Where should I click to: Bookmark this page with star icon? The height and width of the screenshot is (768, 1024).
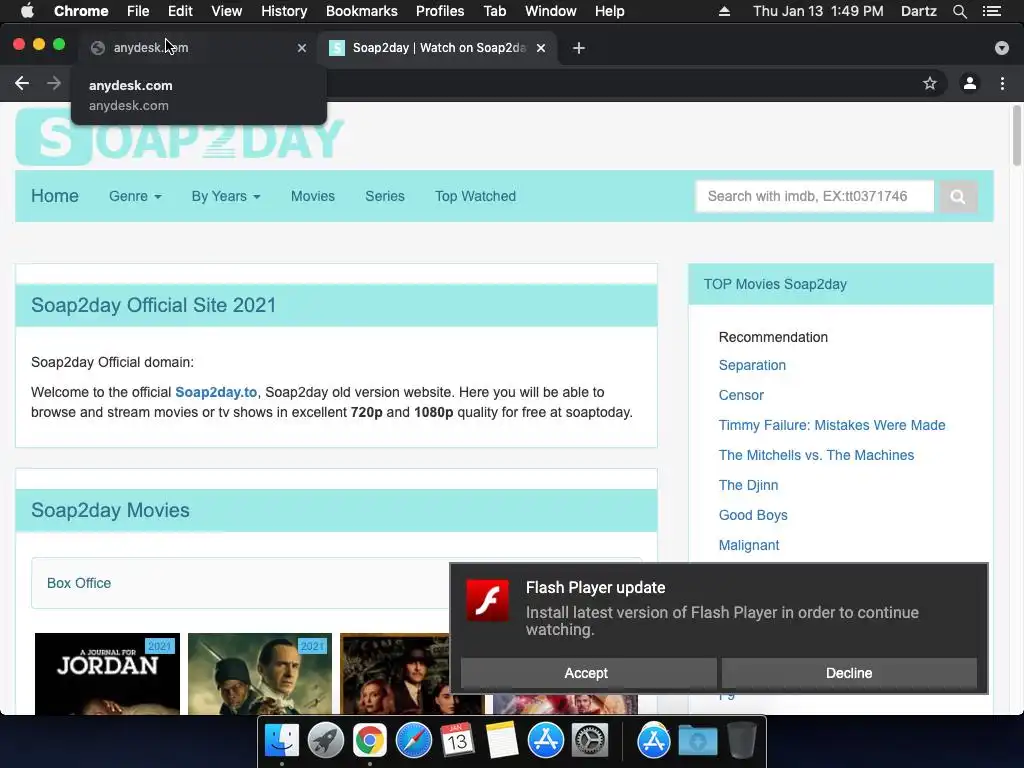(x=929, y=83)
